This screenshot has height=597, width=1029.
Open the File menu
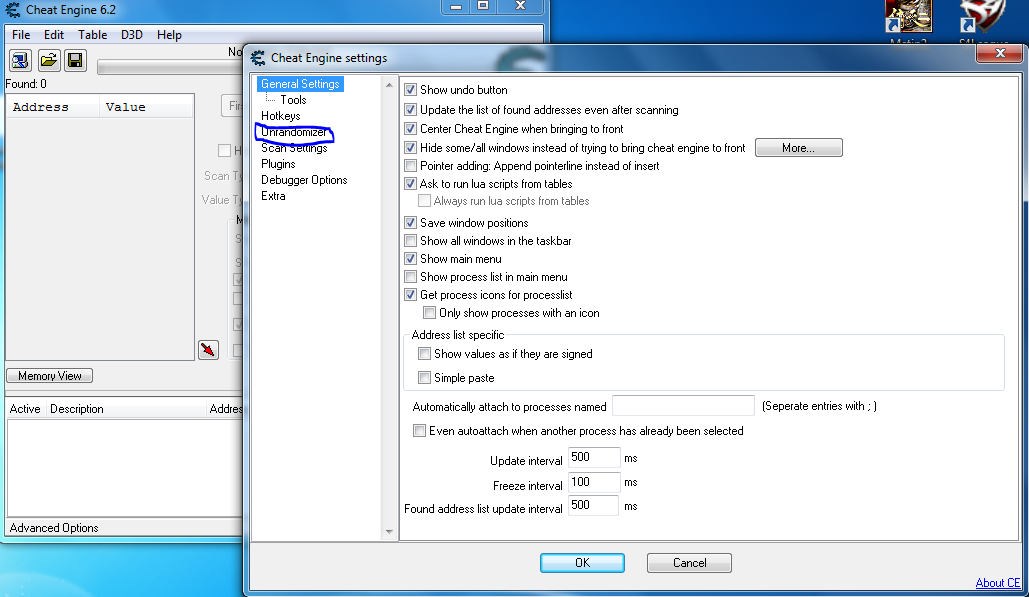21,35
